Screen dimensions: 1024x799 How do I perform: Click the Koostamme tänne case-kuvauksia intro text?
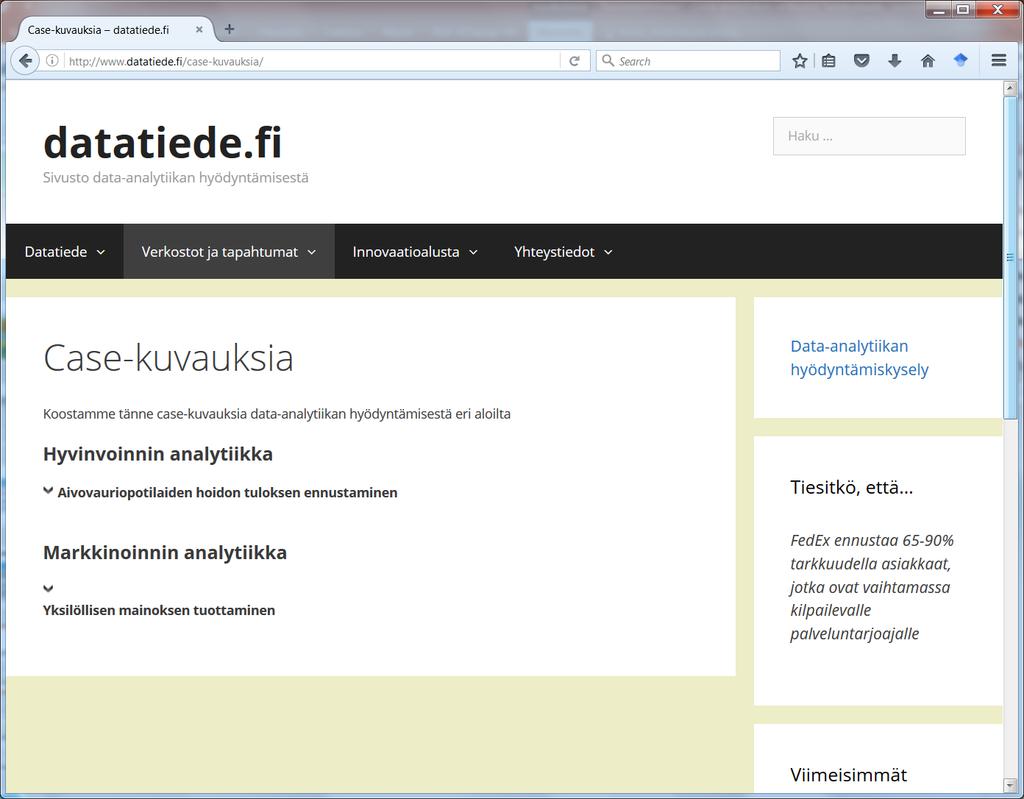point(277,414)
